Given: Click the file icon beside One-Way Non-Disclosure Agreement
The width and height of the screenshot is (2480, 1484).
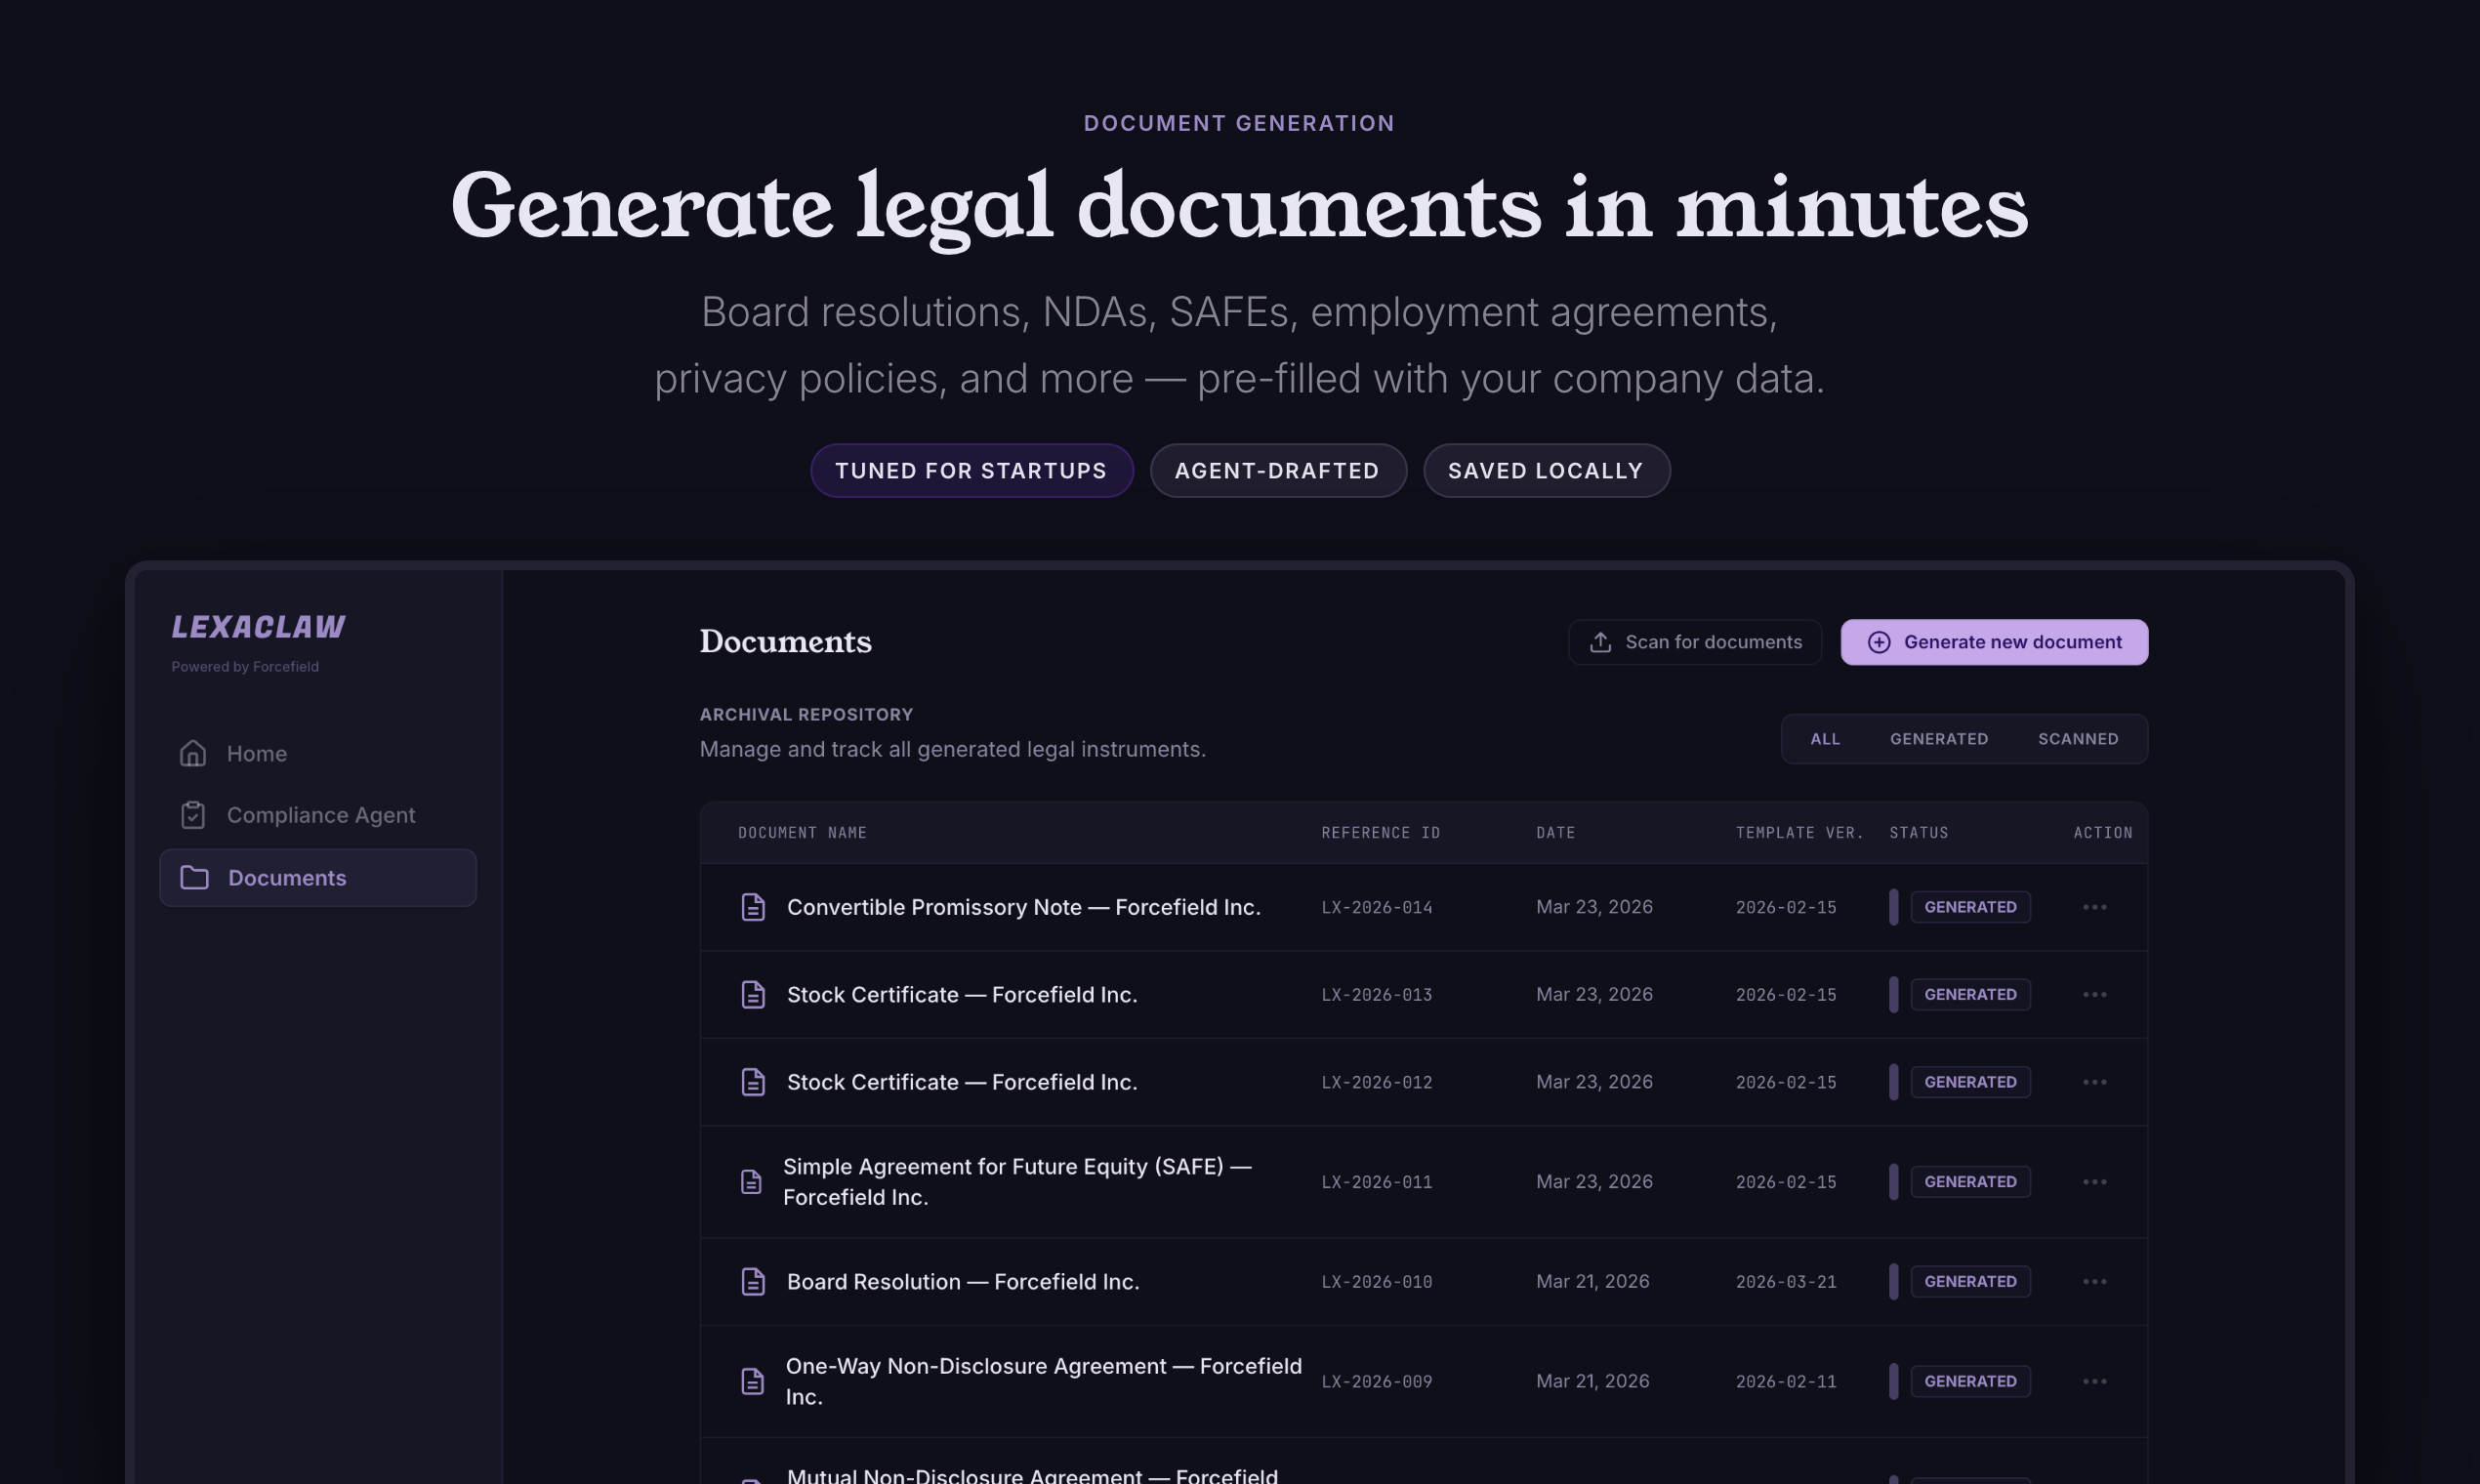Looking at the screenshot, I should click(x=754, y=1381).
